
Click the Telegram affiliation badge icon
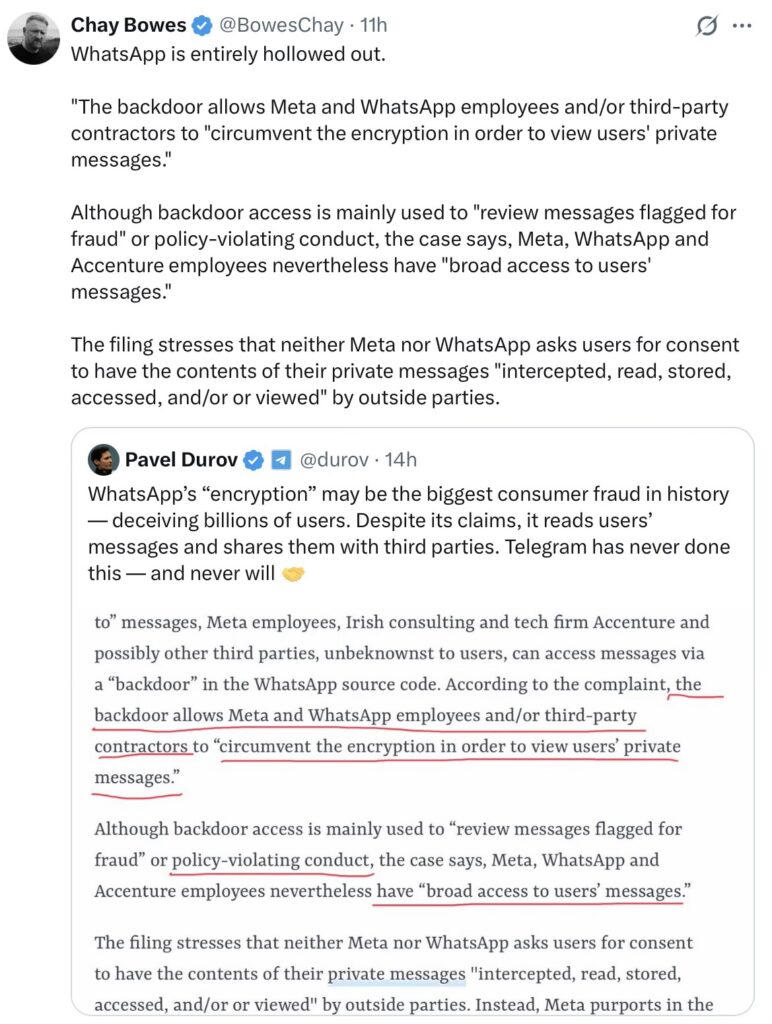pyautogui.click(x=281, y=460)
